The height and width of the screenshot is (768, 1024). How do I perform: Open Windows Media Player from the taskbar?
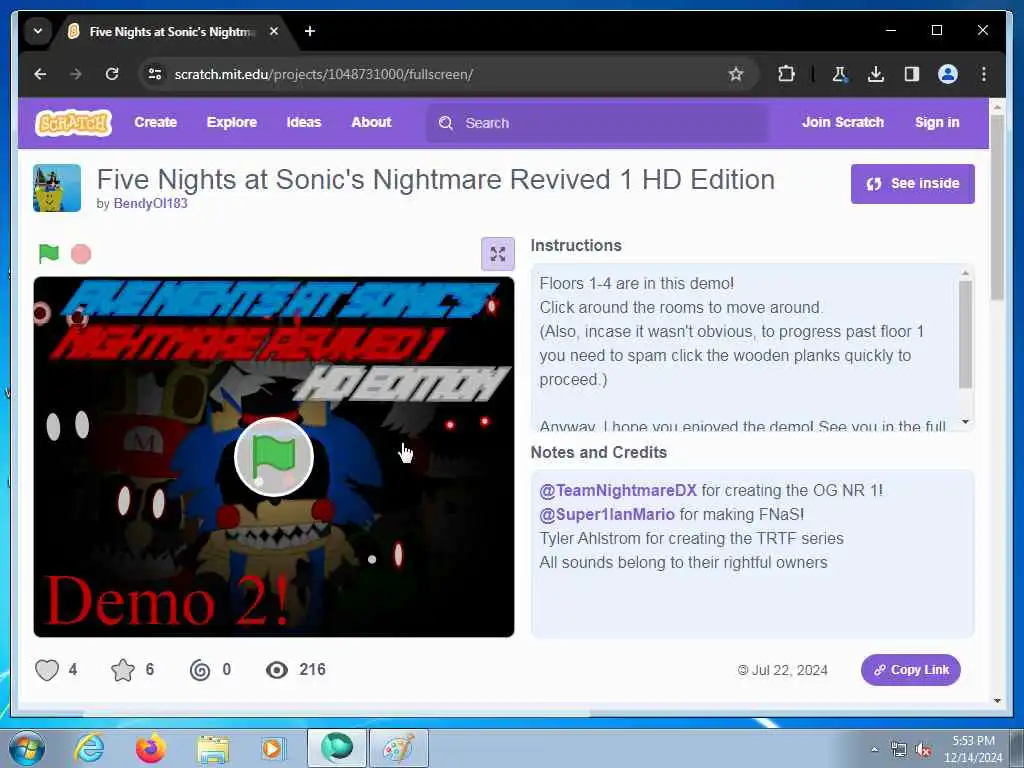coord(272,748)
